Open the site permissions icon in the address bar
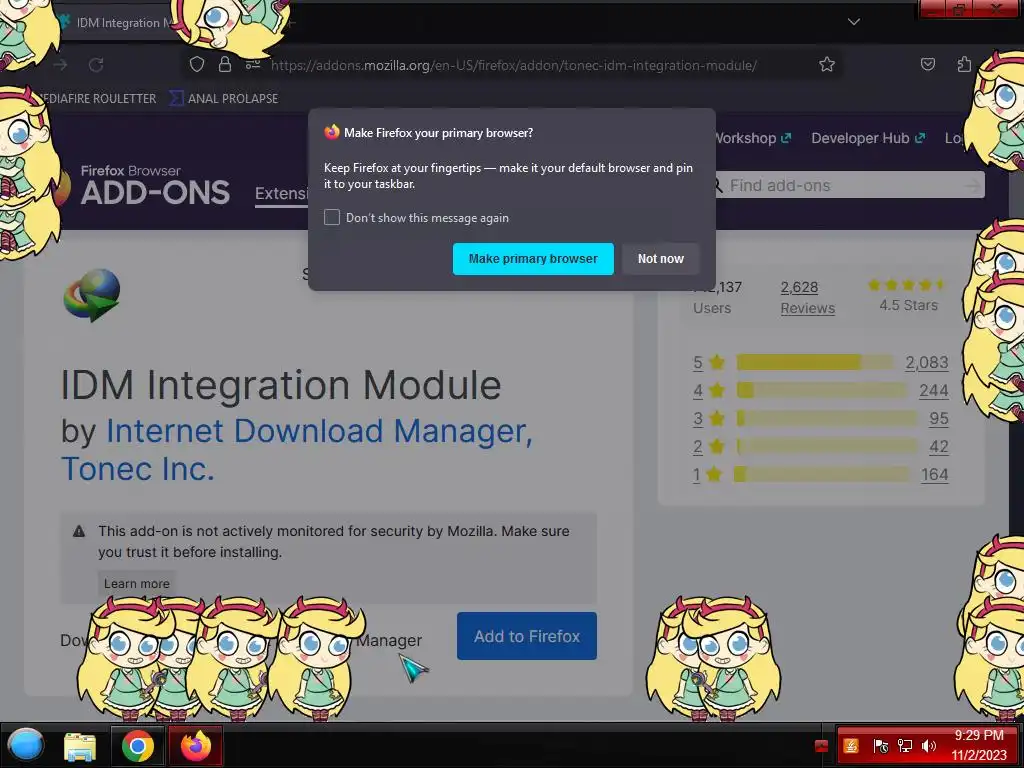This screenshot has height=768, width=1024. pos(253,65)
